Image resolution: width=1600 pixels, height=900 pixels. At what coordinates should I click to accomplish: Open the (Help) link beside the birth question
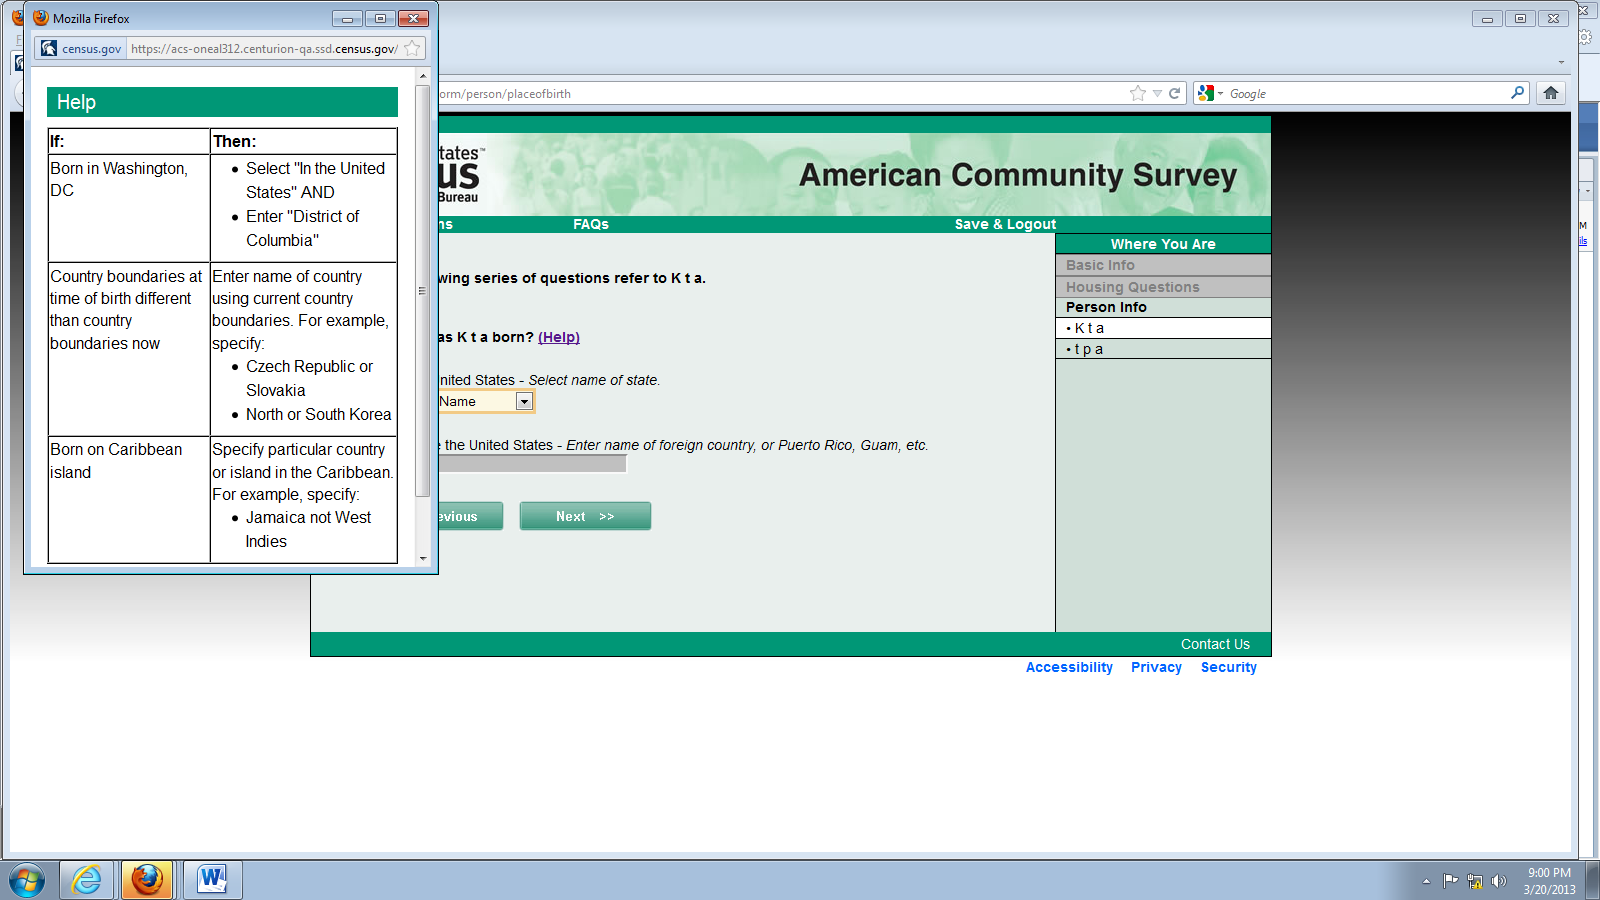558,337
